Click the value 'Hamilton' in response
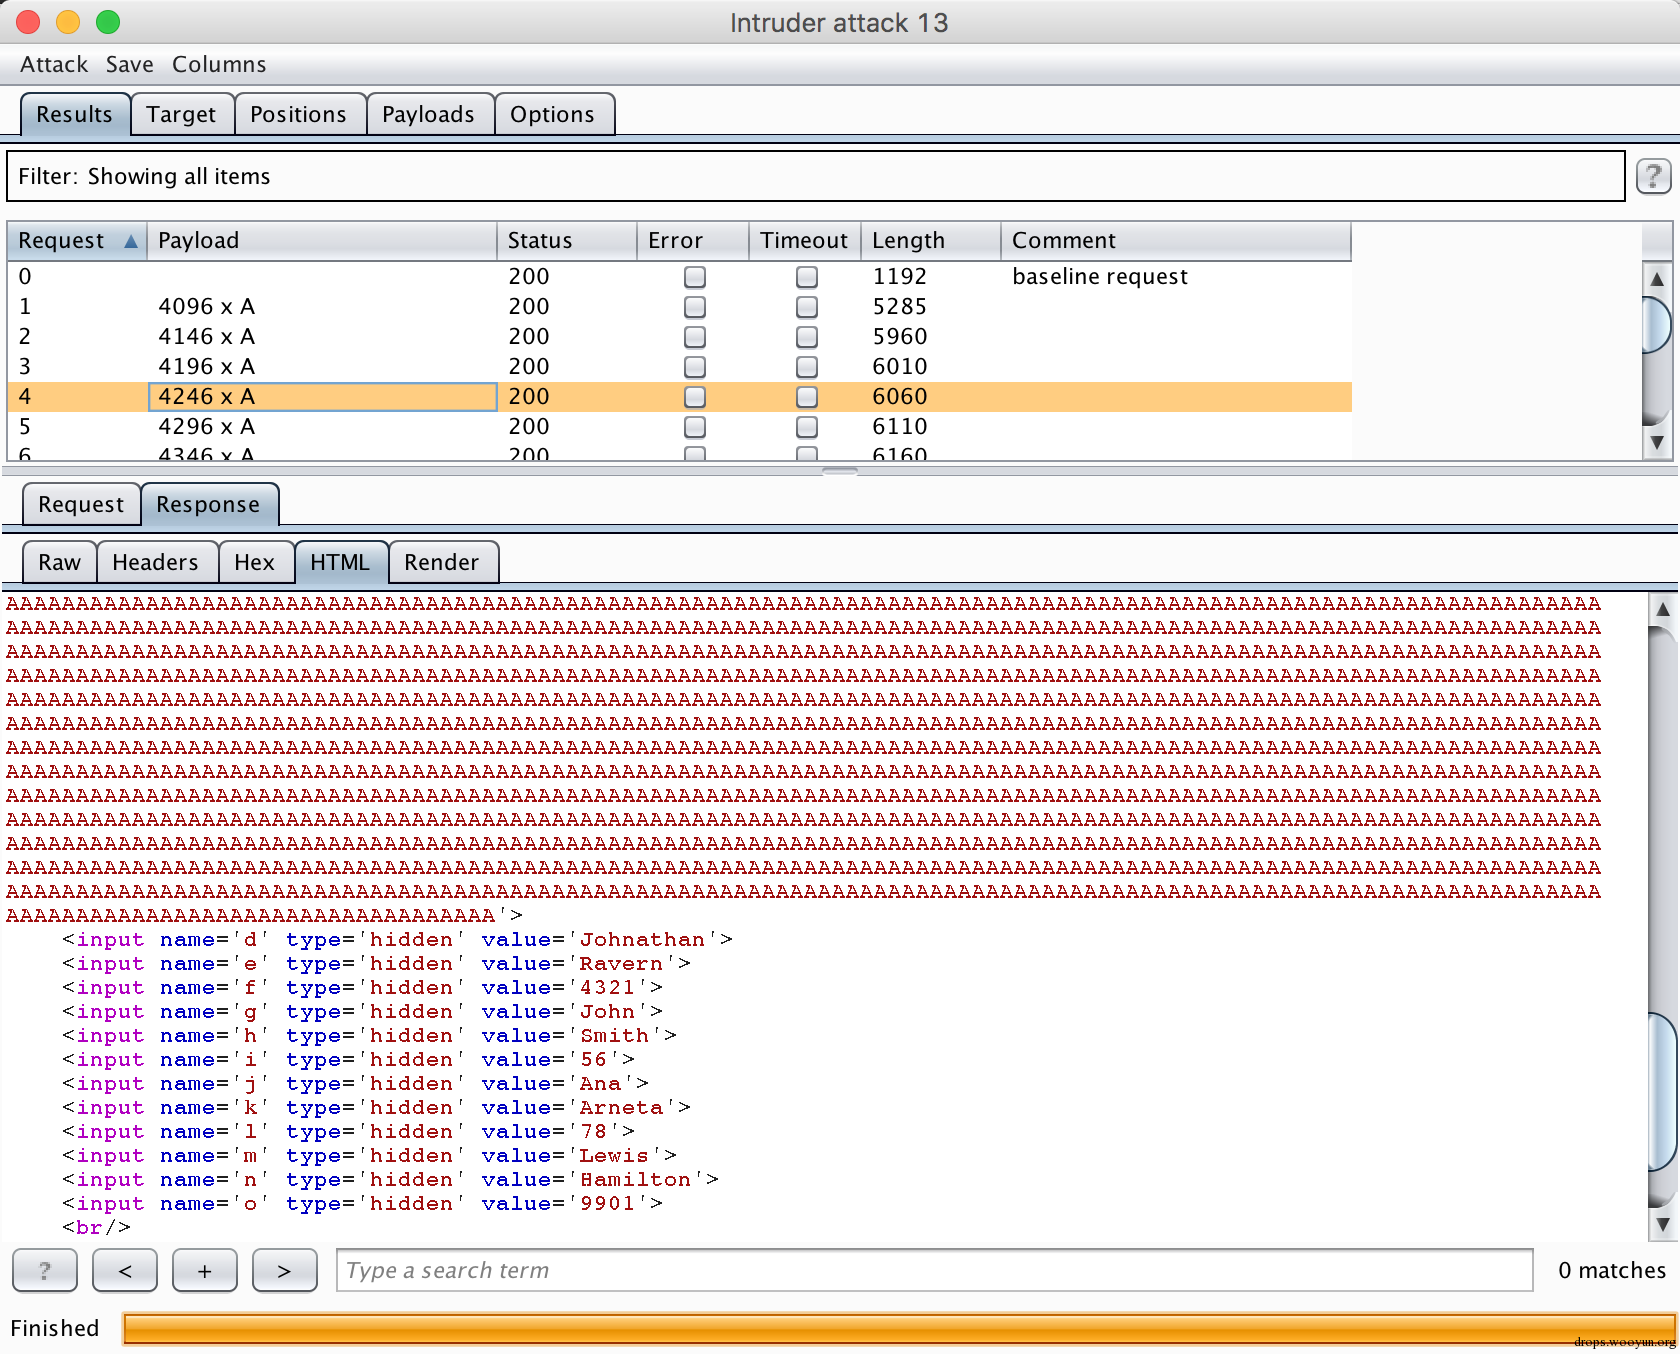This screenshot has height=1354, width=1680. [x=635, y=1180]
